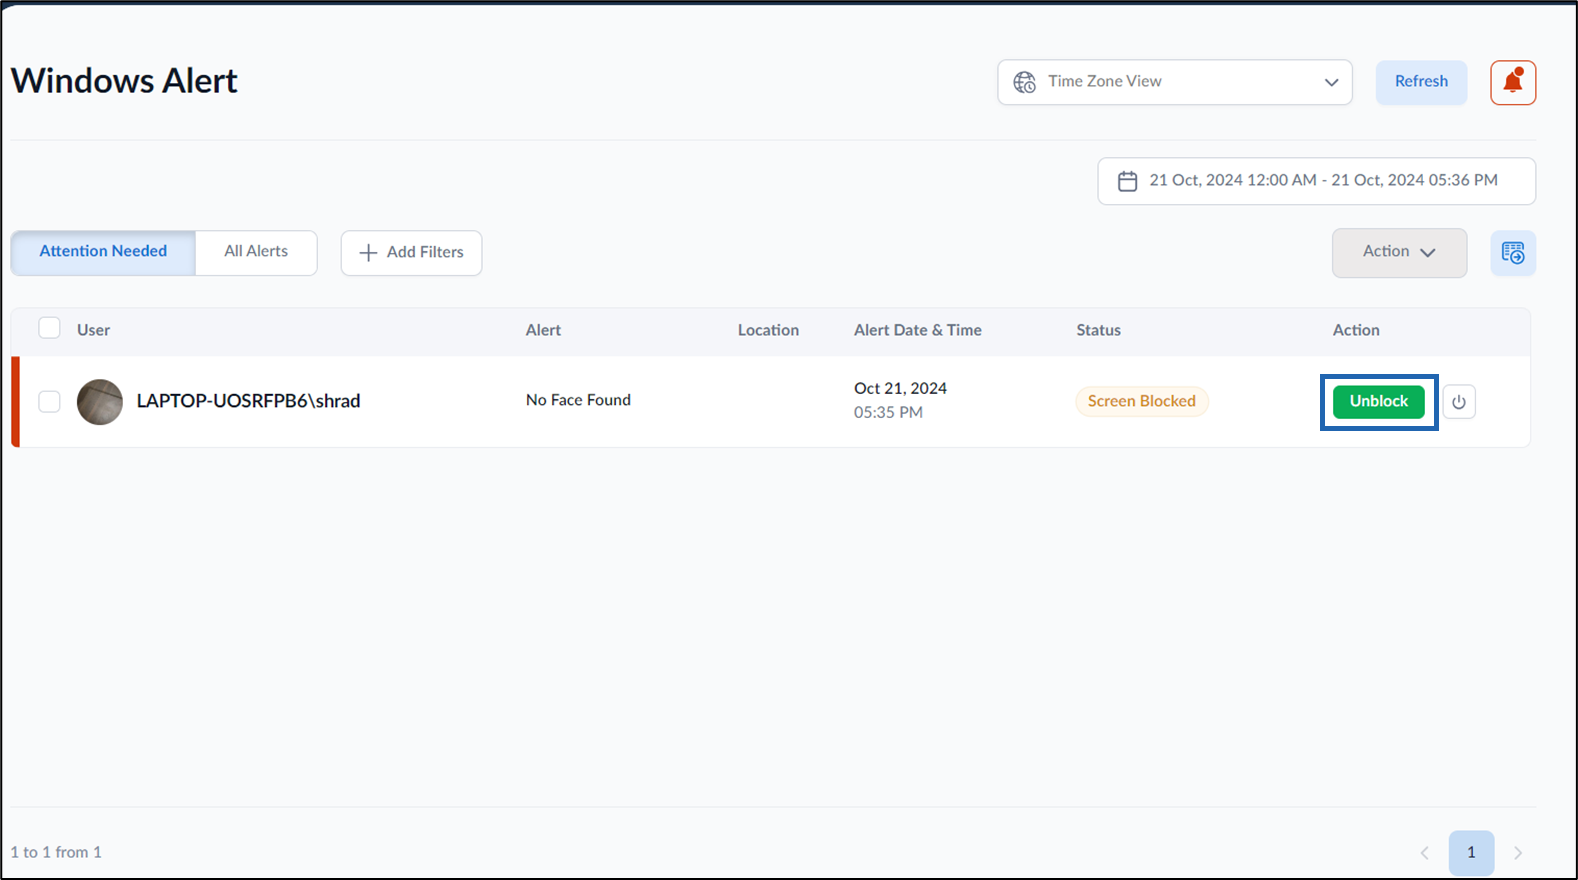Expand the Time Zone View dropdown

pos(1175,82)
